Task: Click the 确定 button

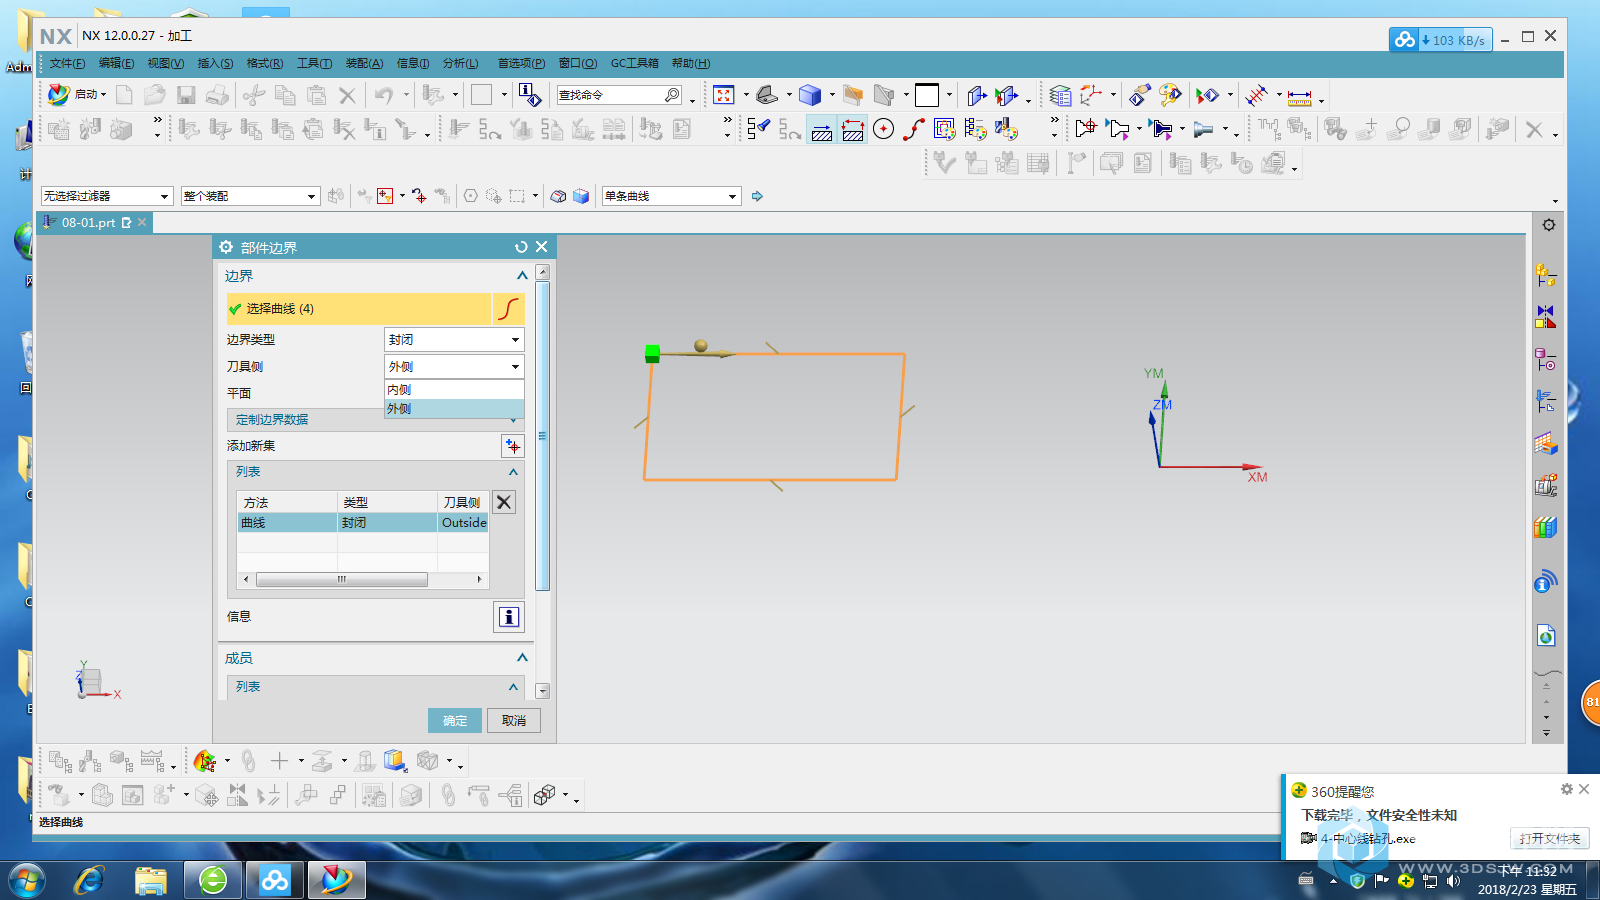Action: tap(455, 720)
